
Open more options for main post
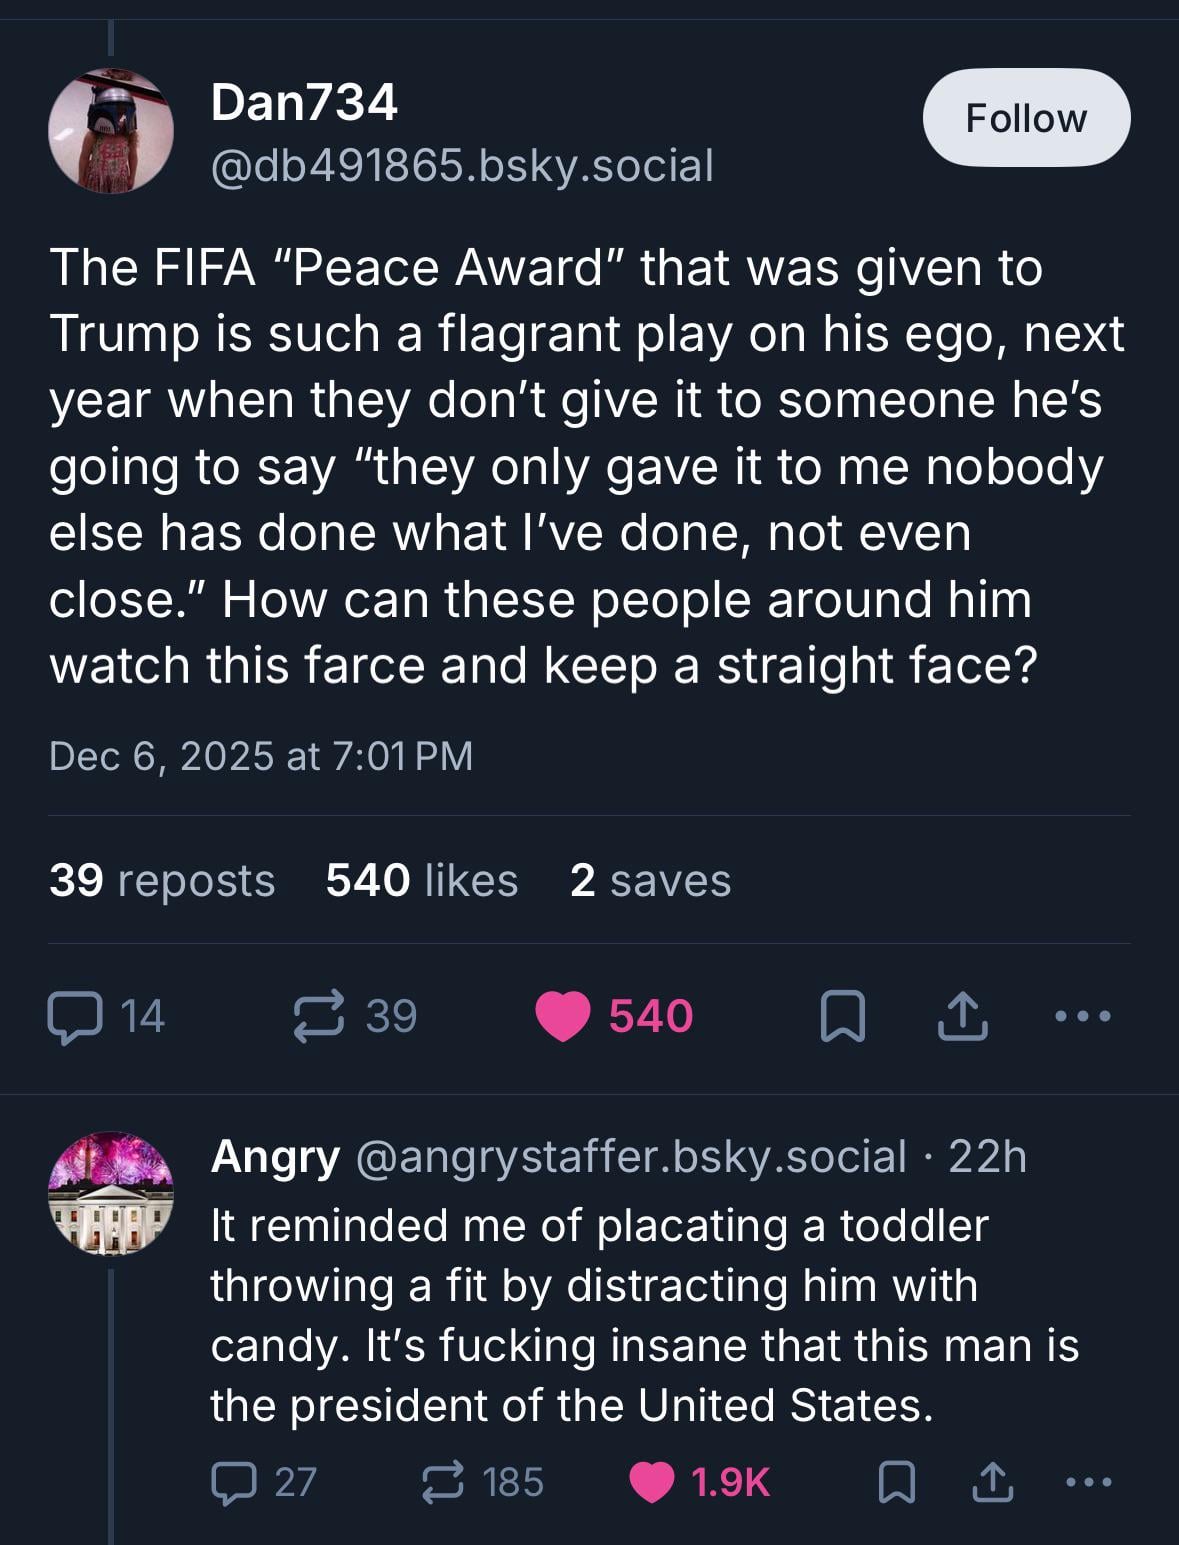pos(1082,1016)
